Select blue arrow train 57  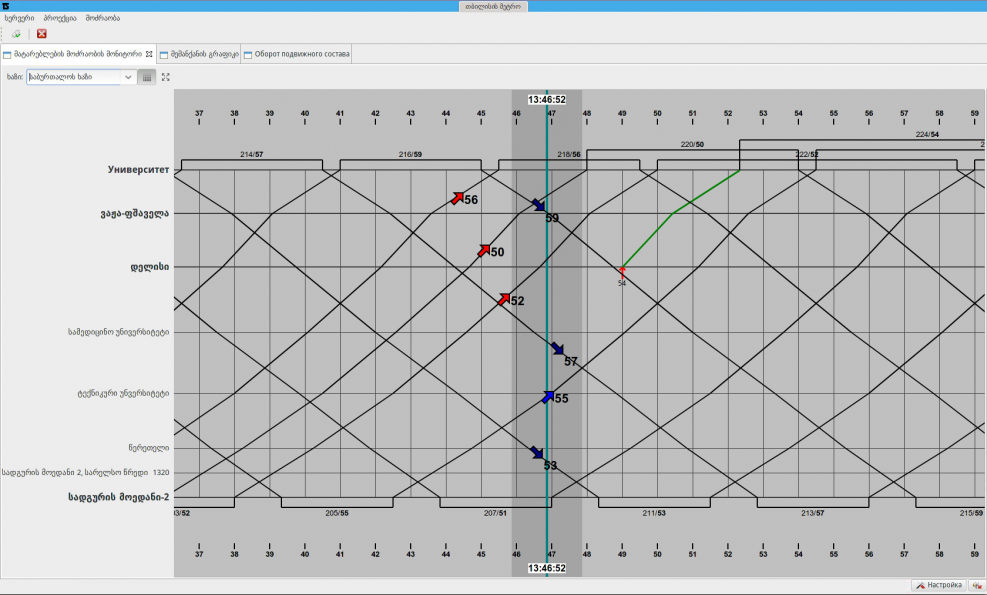pyautogui.click(x=558, y=349)
